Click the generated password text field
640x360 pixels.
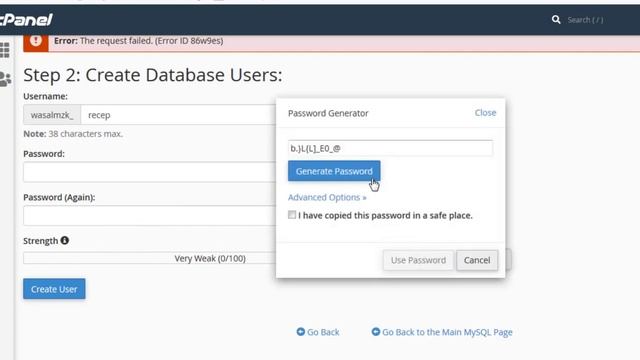(x=390, y=148)
